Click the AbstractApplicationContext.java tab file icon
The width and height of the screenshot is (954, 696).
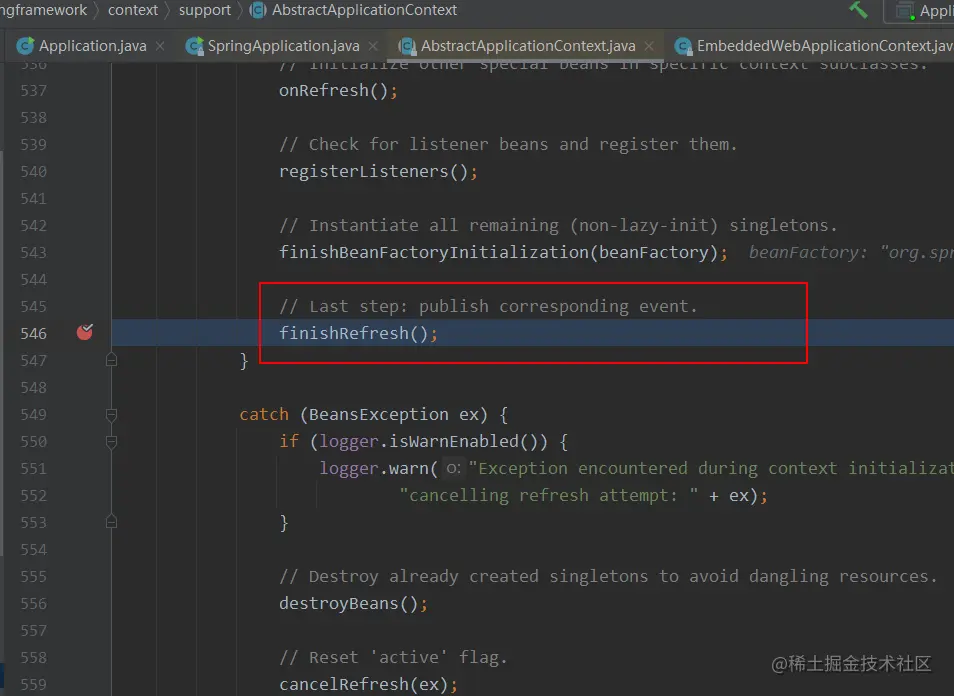click(x=406, y=46)
